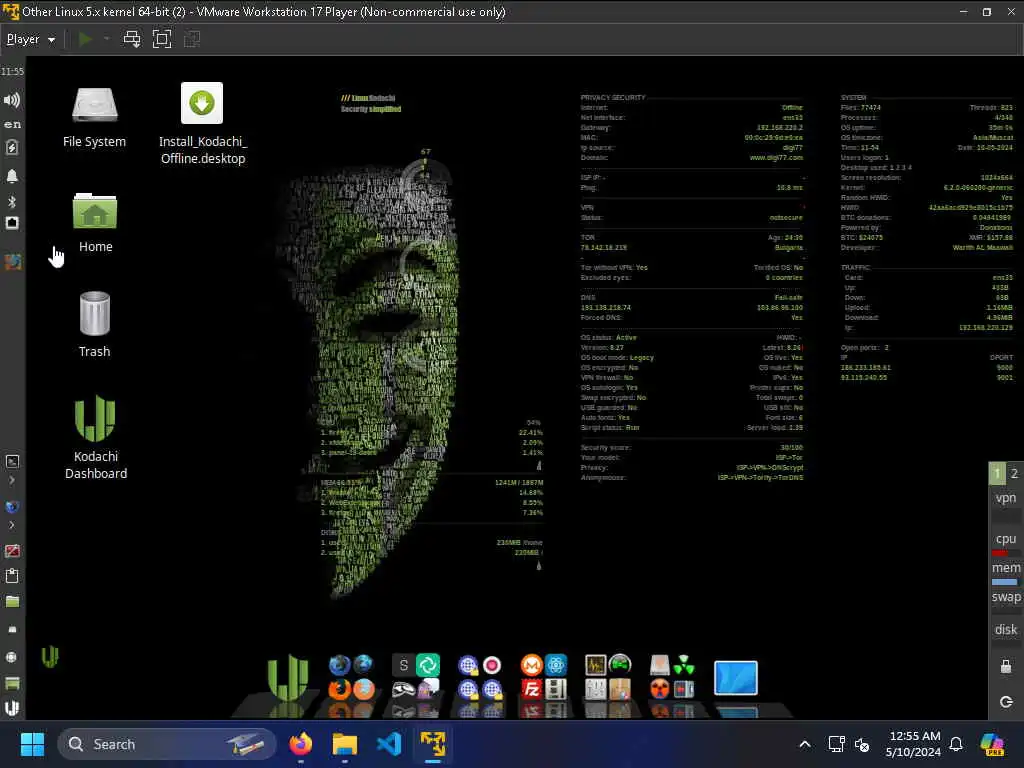Launch Install_Kodachi_Offline.desktop installer icon
1024x768 pixels.
(202, 123)
